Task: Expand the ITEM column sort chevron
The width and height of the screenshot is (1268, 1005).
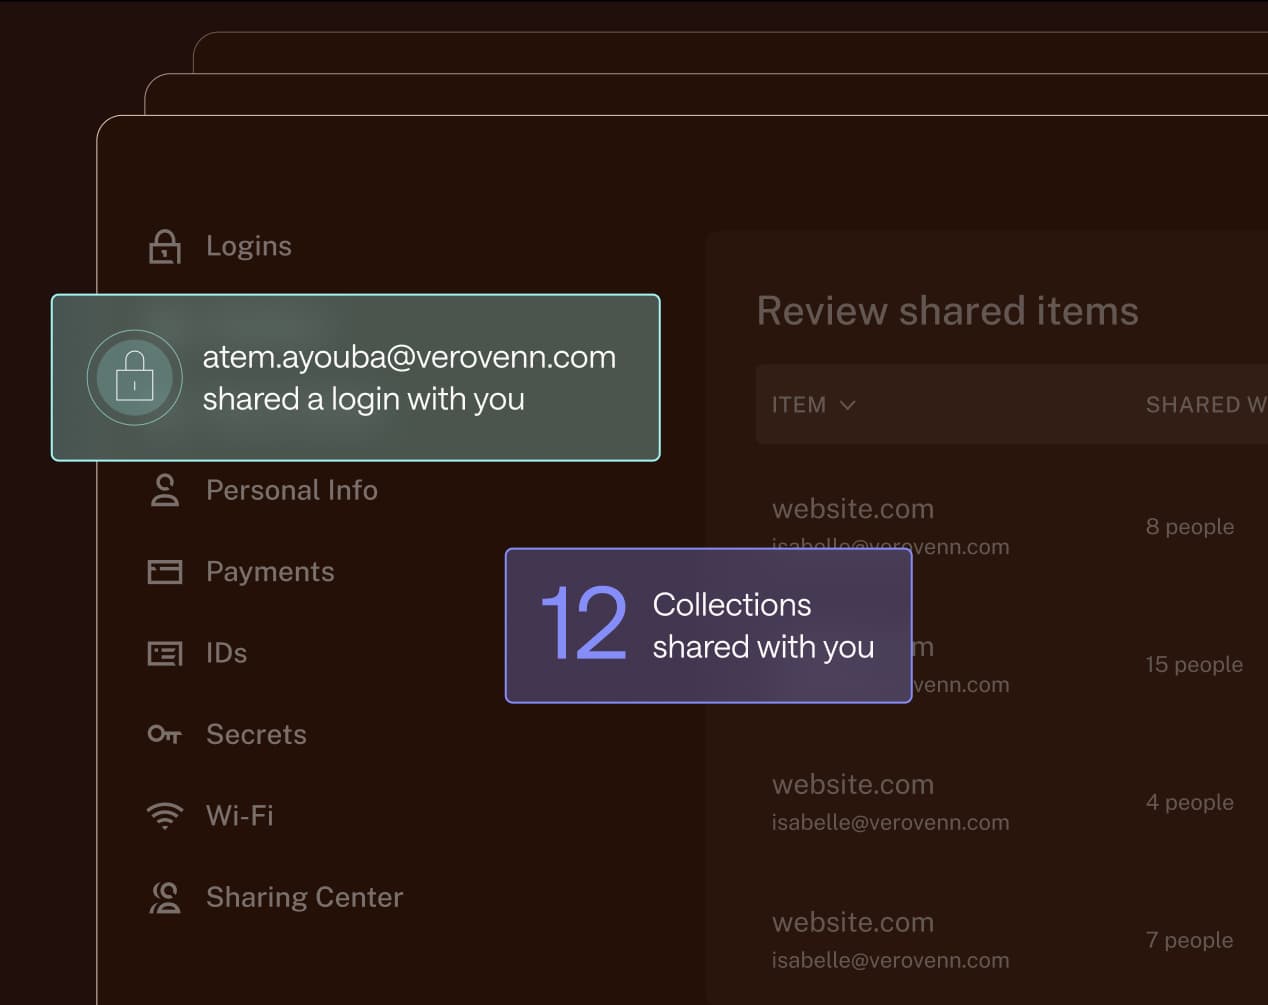Action: tap(848, 405)
